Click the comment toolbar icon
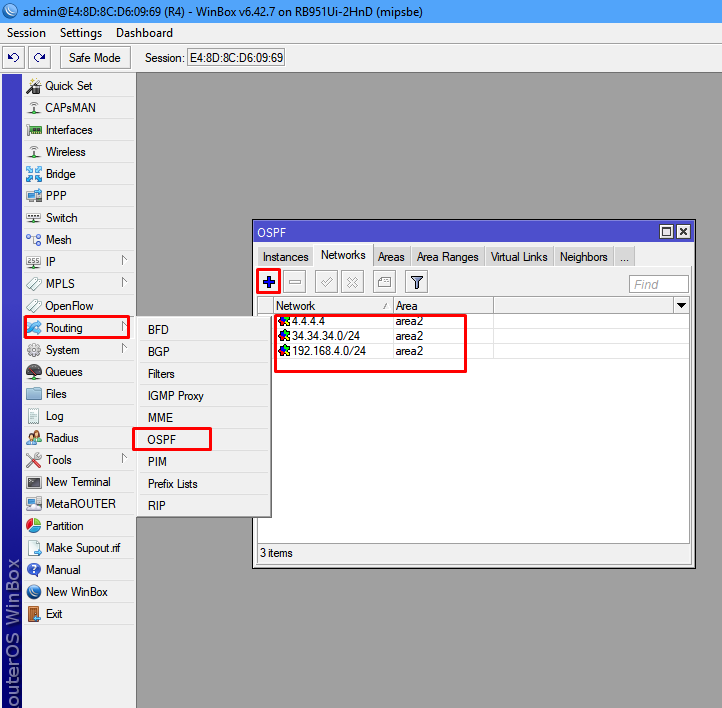This screenshot has width=722, height=708. tap(384, 282)
